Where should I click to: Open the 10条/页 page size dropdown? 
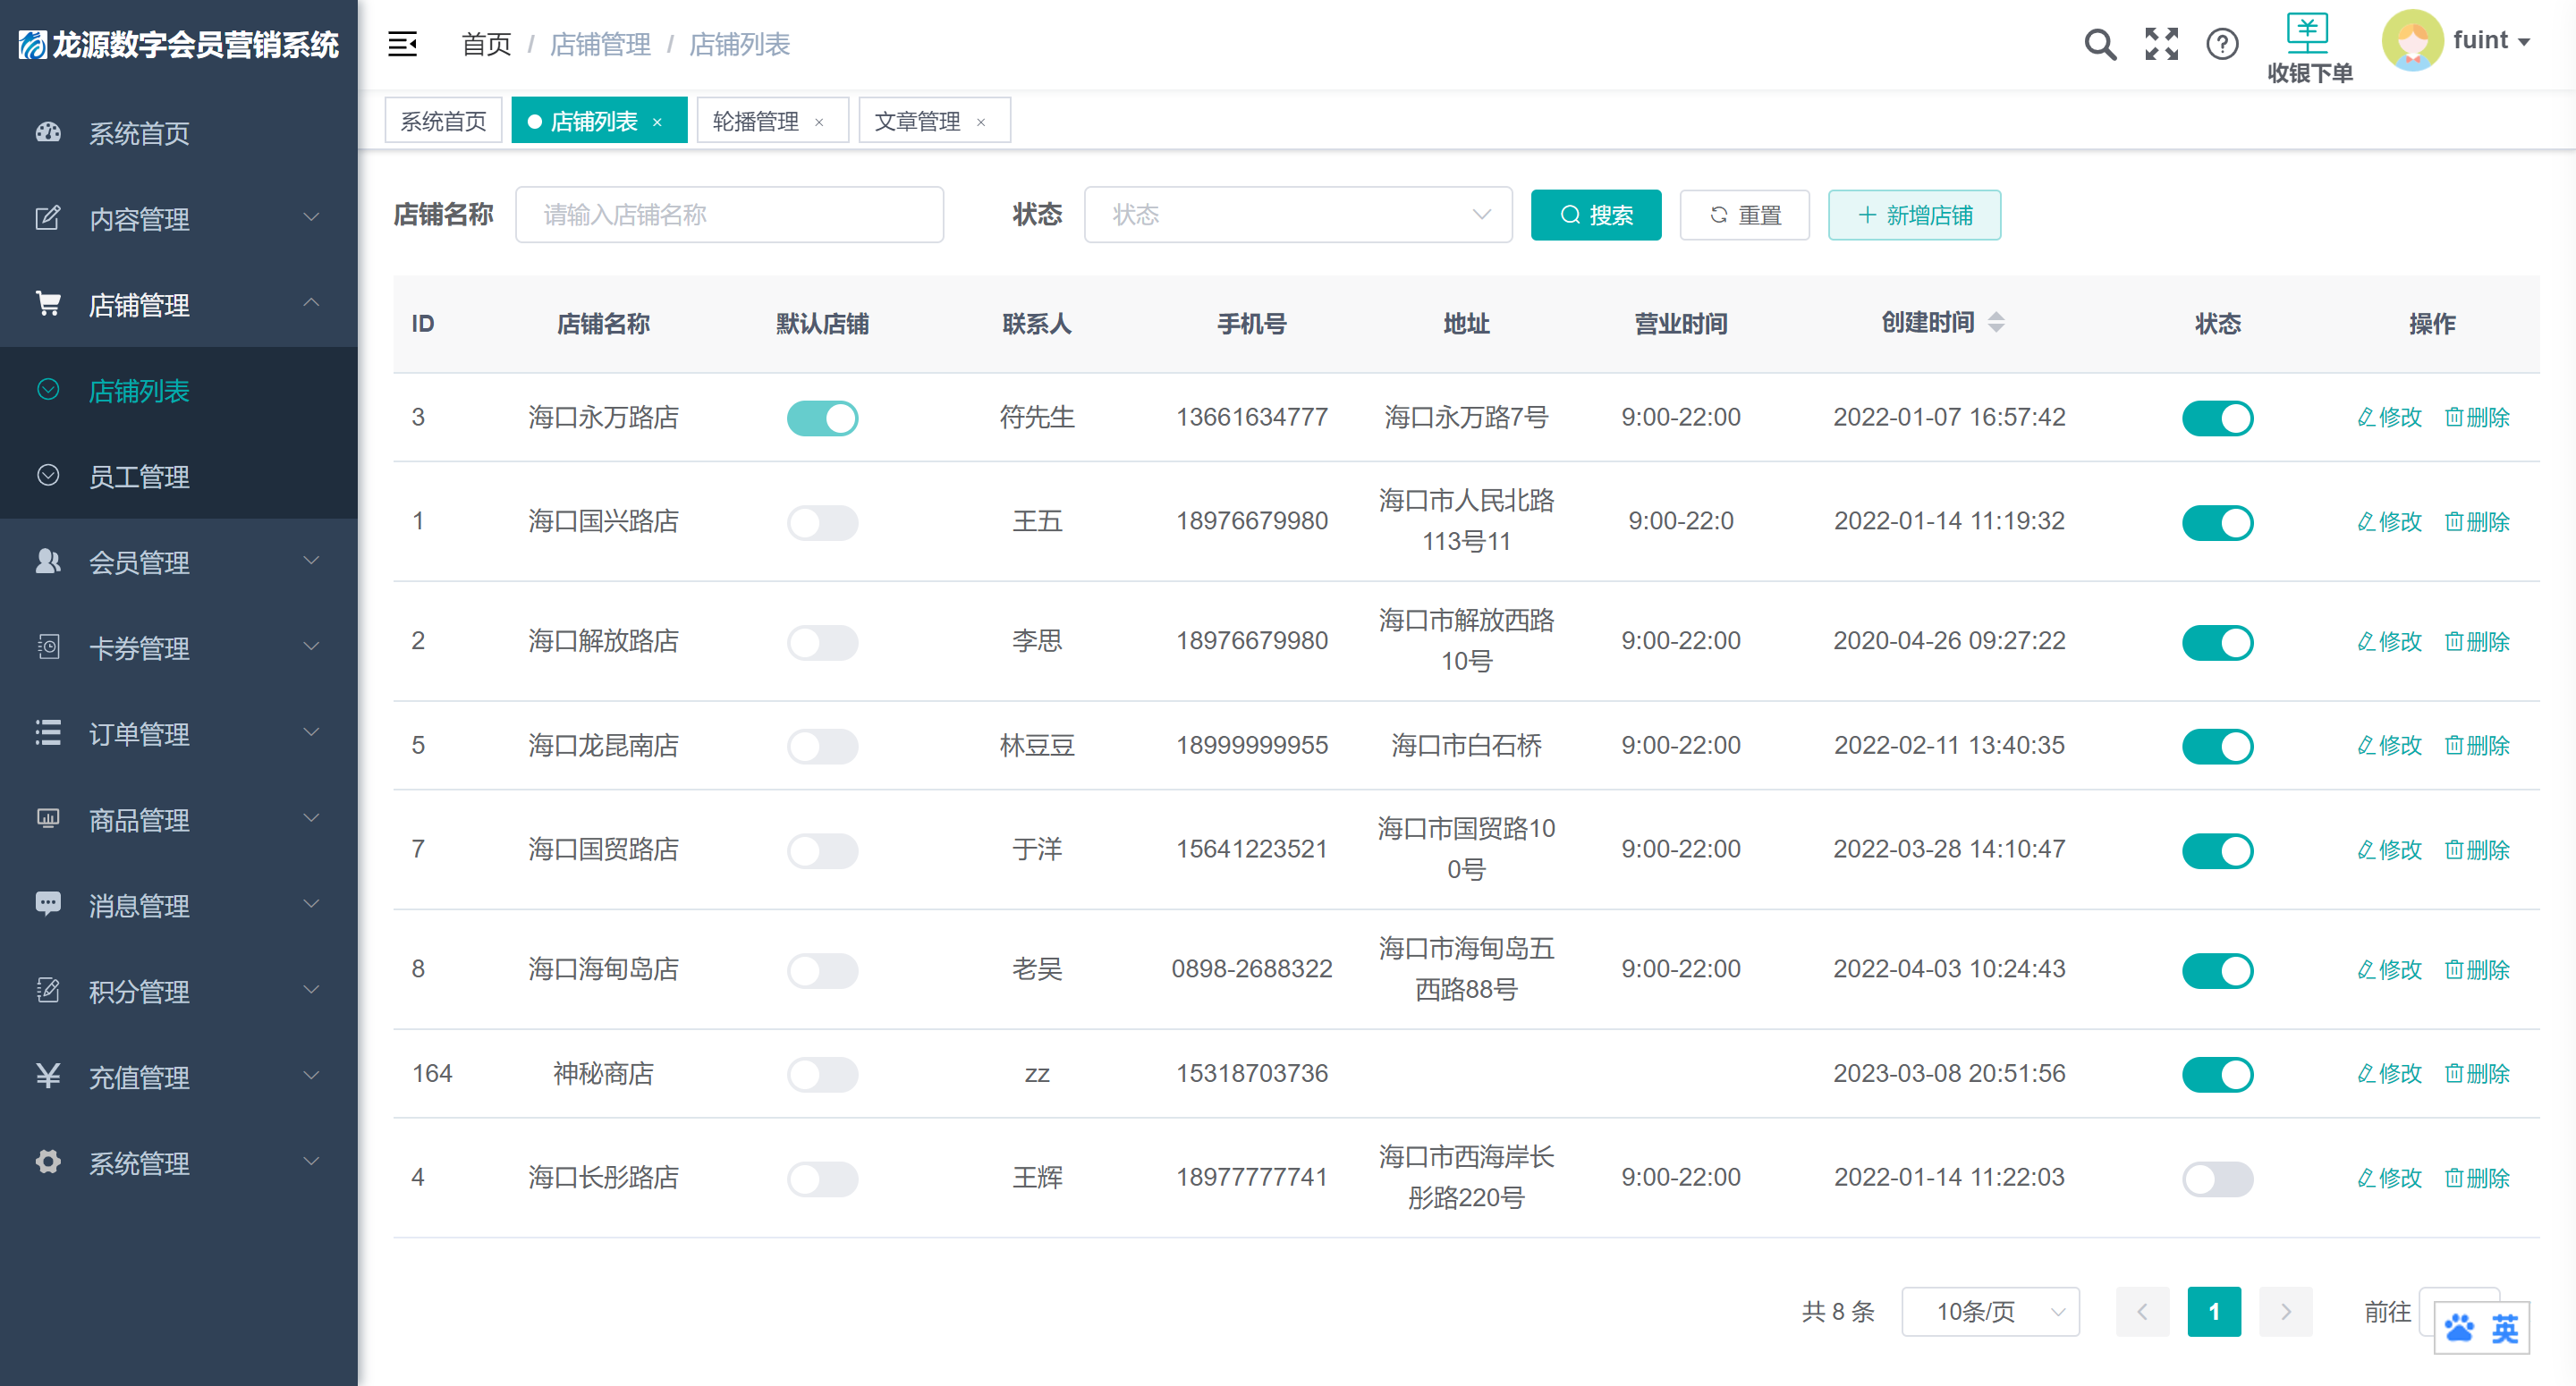(1989, 1311)
